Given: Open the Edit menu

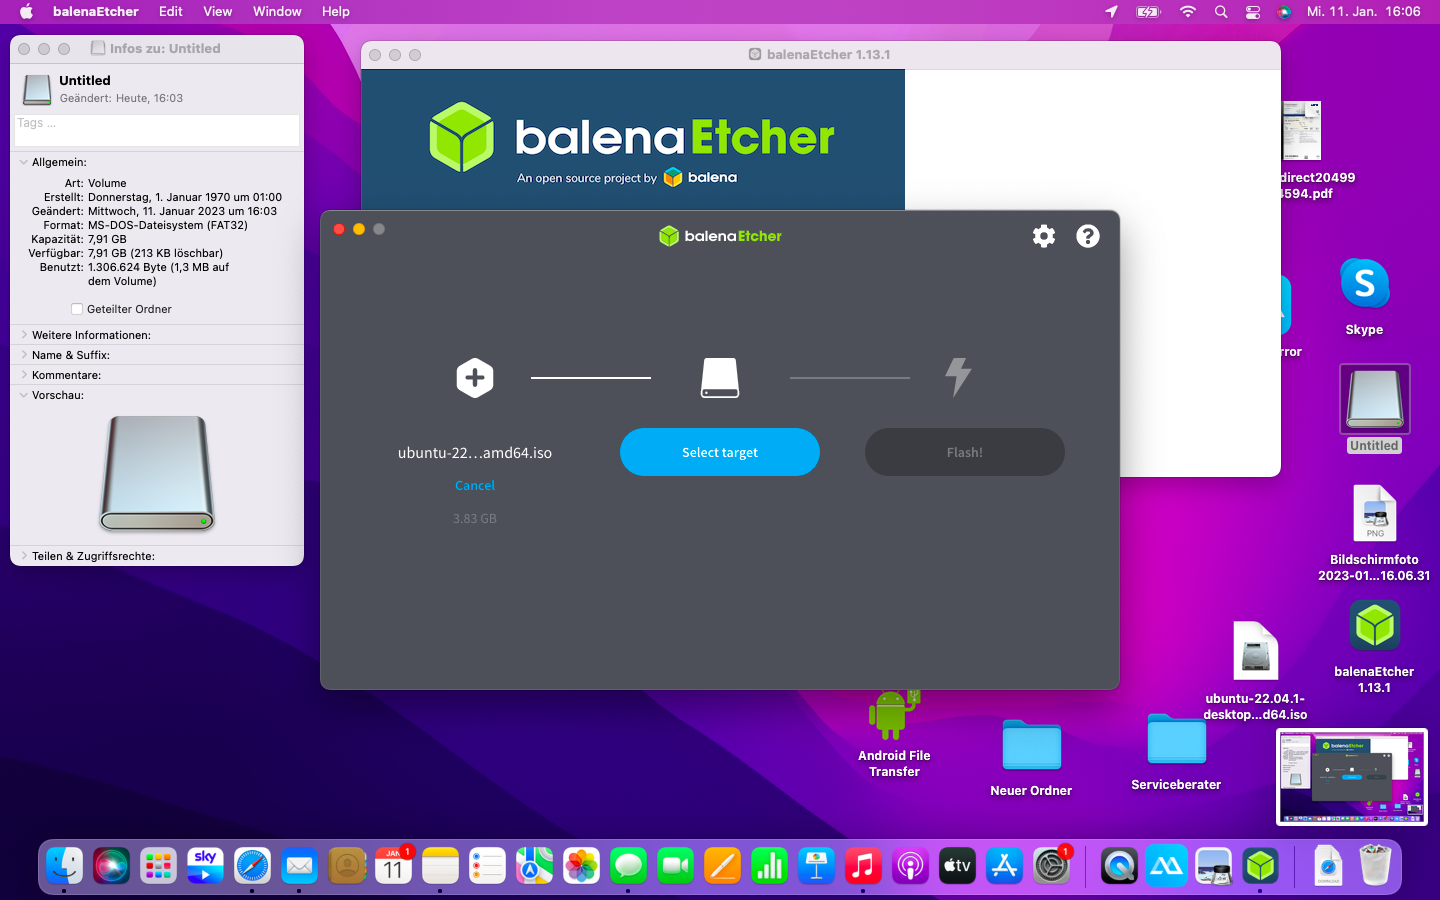Looking at the screenshot, I should [x=171, y=12].
